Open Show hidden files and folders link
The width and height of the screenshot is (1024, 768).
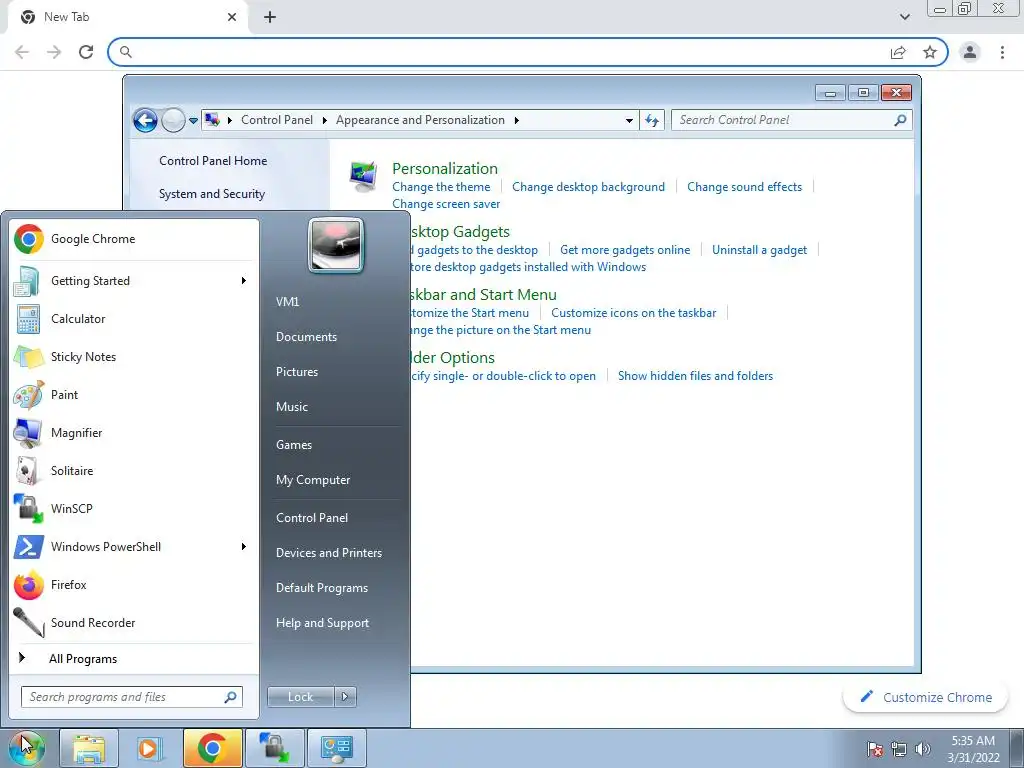(x=696, y=376)
